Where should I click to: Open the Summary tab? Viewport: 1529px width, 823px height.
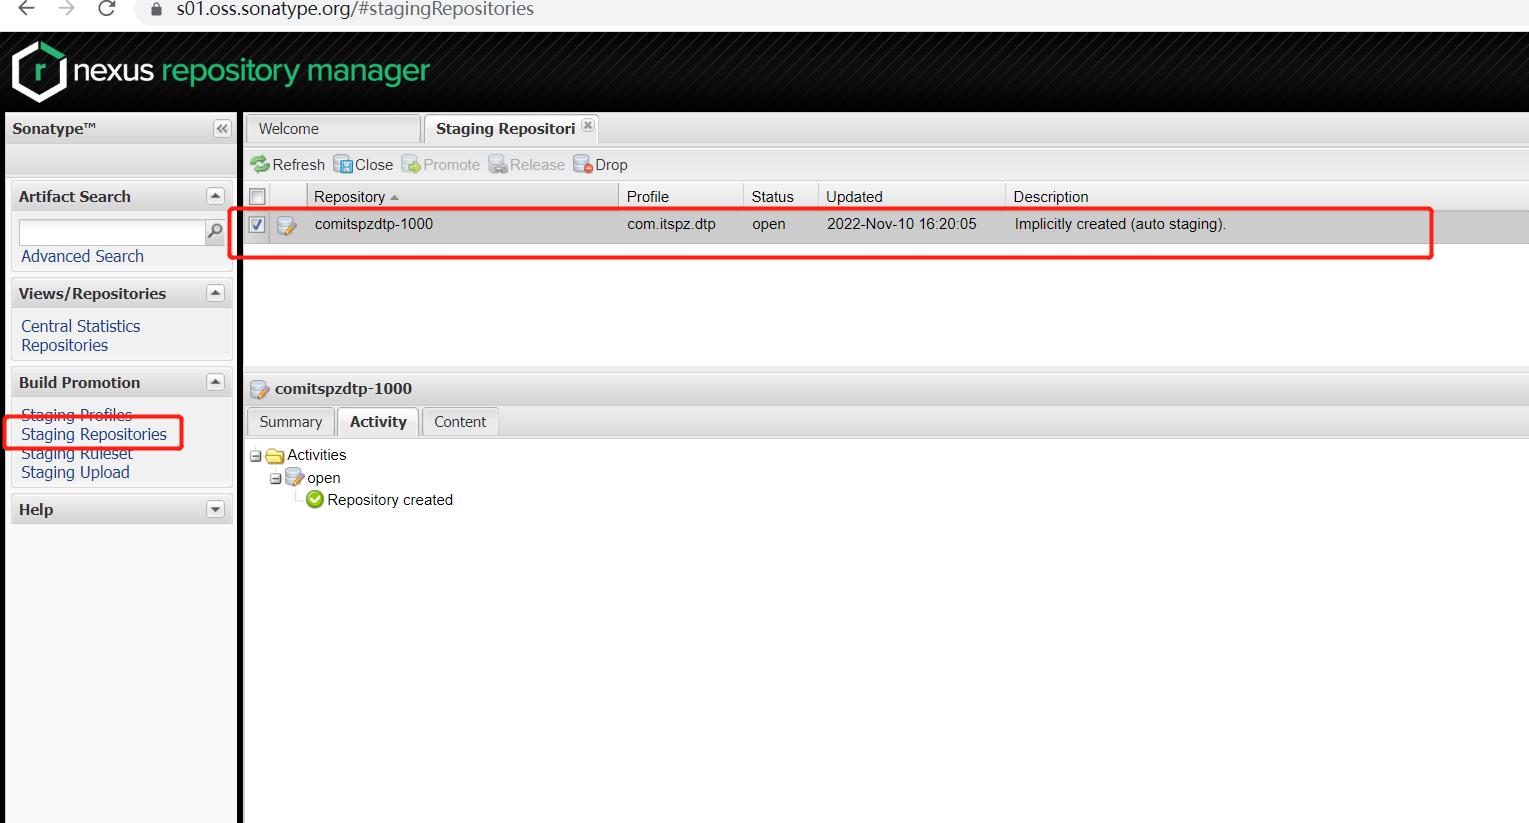click(291, 422)
